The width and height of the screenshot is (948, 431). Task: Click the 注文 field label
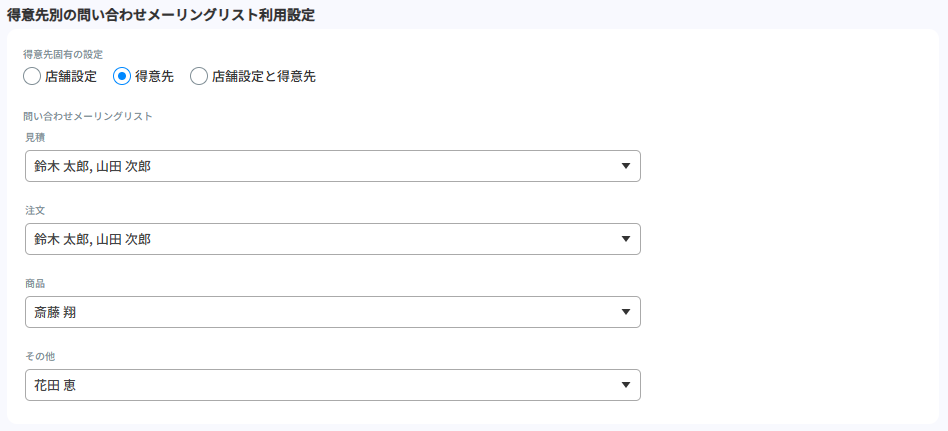pos(35,210)
